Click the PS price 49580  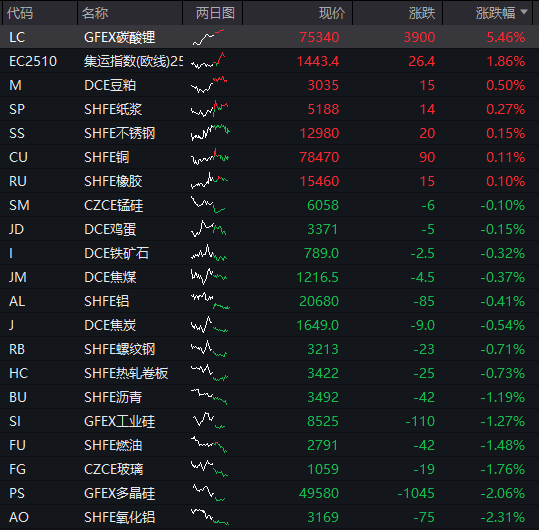point(319,493)
